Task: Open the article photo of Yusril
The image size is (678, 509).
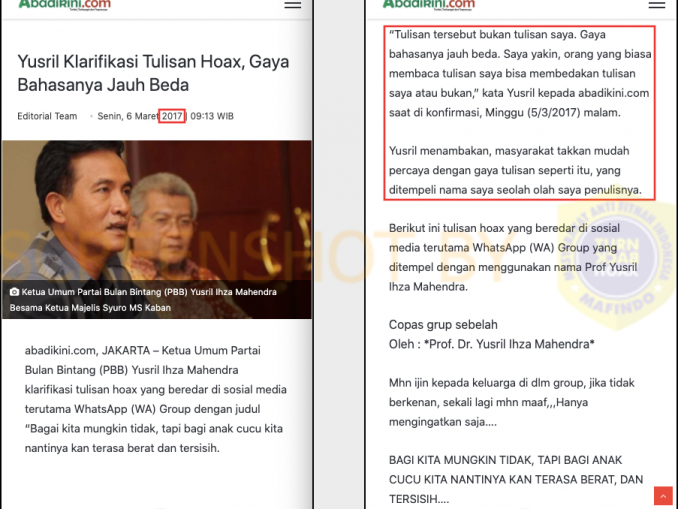Action: point(157,230)
